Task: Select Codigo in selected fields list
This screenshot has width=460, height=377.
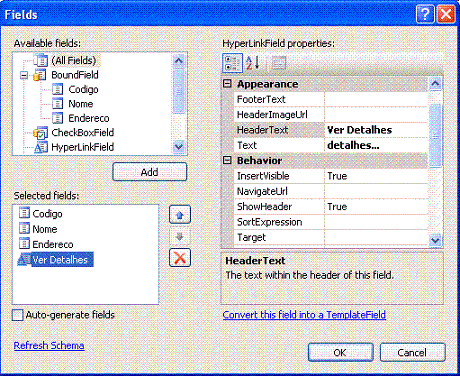Action: pyautogui.click(x=47, y=214)
